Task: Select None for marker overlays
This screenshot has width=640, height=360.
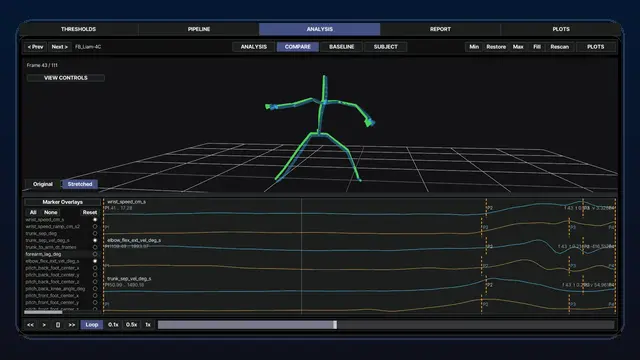Action: [x=51, y=212]
